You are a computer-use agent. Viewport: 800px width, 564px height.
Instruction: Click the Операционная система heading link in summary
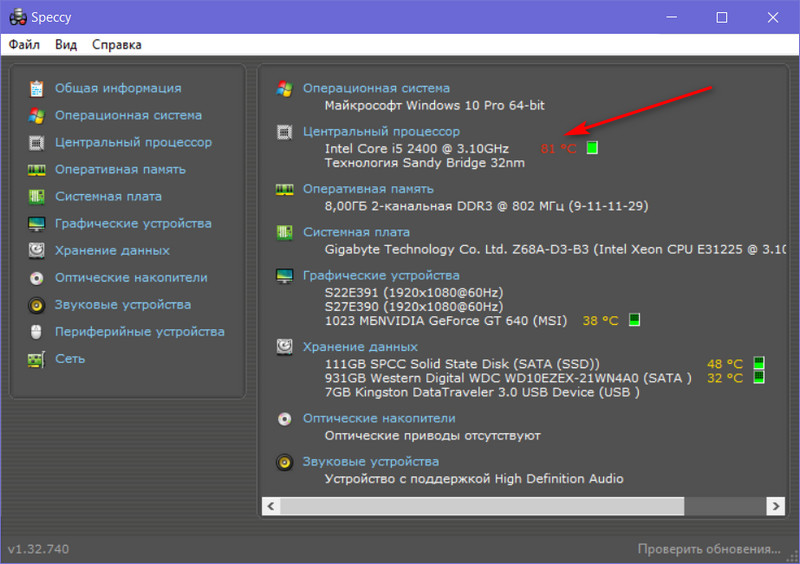[376, 88]
